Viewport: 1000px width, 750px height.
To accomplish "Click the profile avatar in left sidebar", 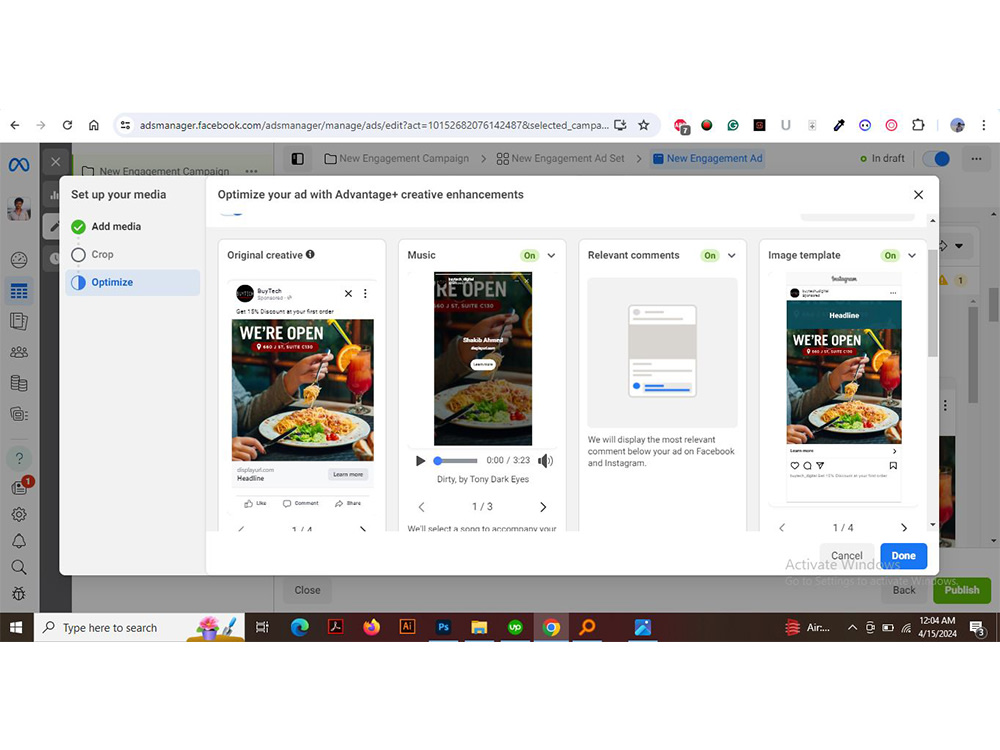I will coord(18,209).
